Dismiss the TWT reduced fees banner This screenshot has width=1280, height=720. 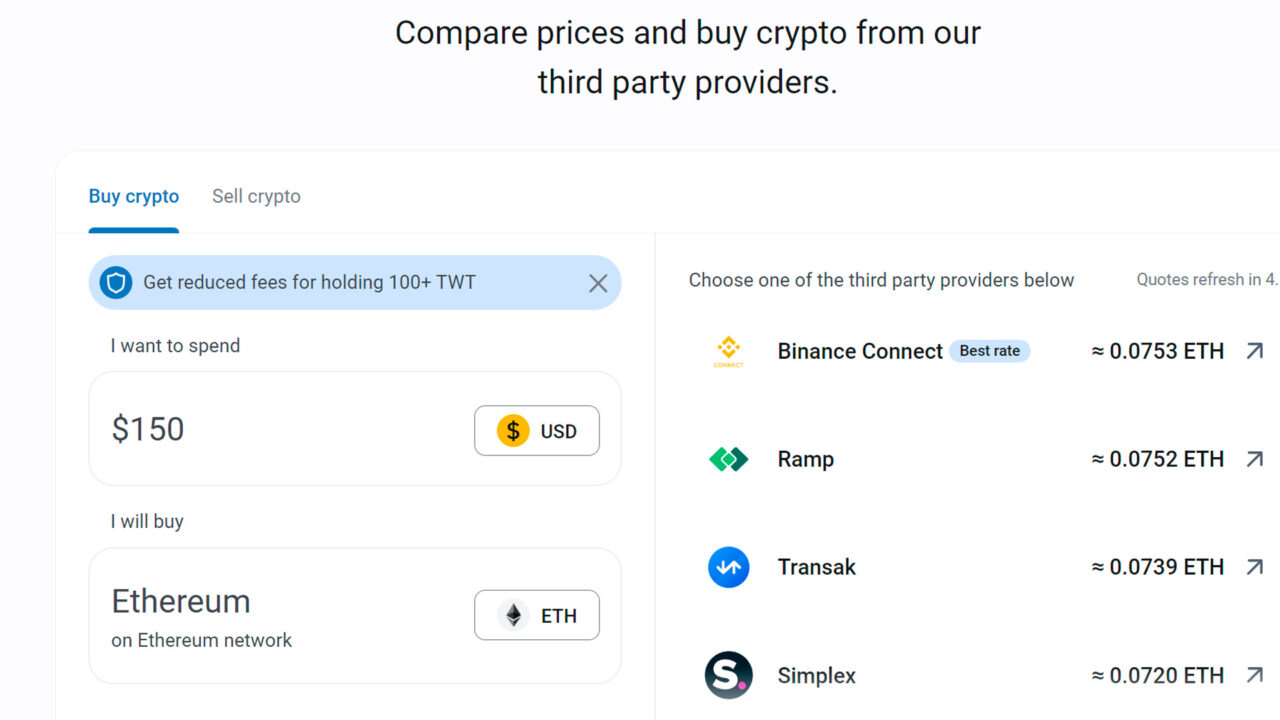(x=598, y=283)
